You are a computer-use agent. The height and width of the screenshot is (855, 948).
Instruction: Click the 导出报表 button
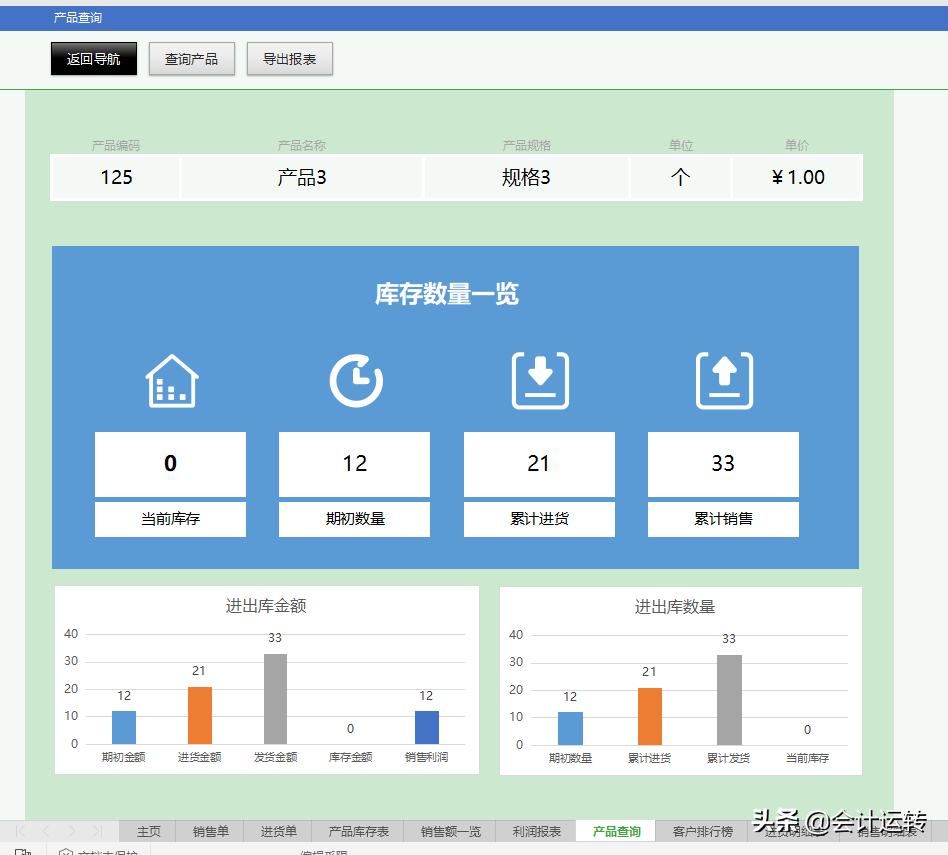[290, 59]
